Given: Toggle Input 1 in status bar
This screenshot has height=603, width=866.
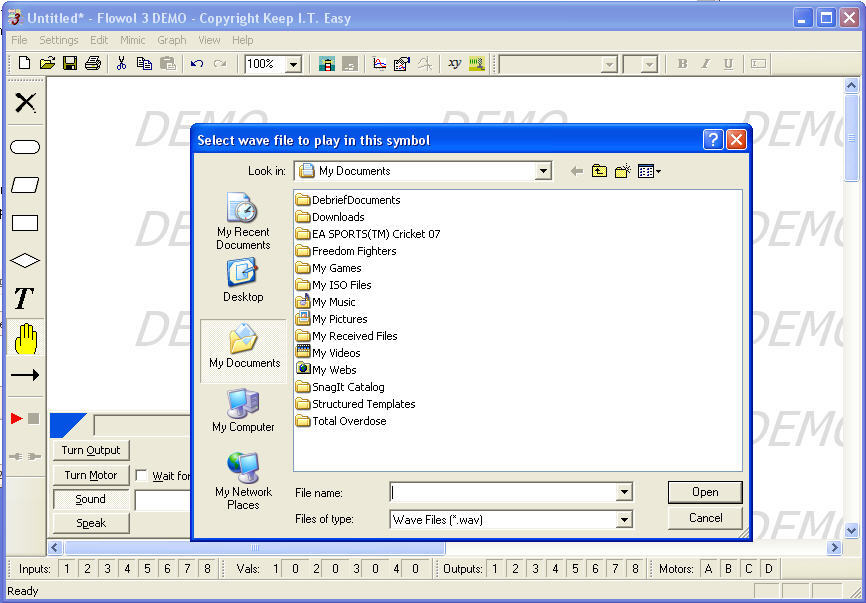Looking at the screenshot, I should tap(67, 568).
